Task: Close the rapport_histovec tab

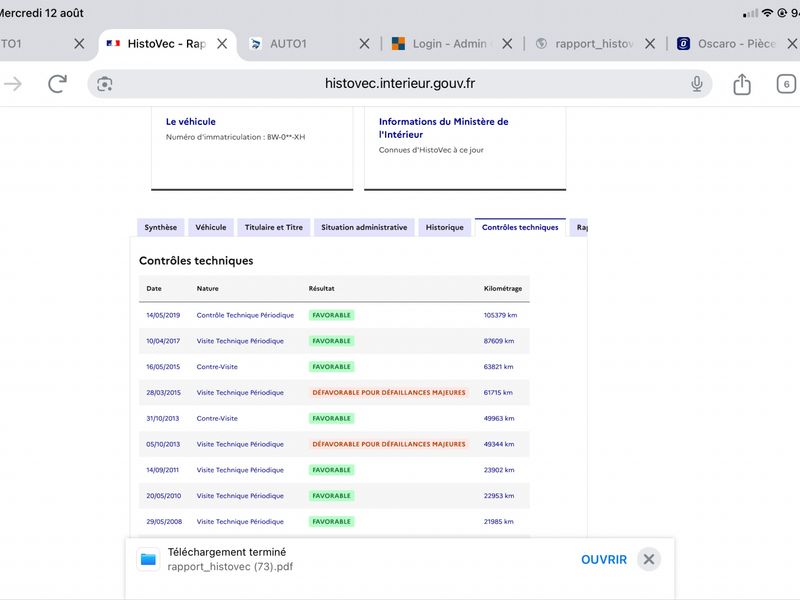Action: tap(650, 44)
